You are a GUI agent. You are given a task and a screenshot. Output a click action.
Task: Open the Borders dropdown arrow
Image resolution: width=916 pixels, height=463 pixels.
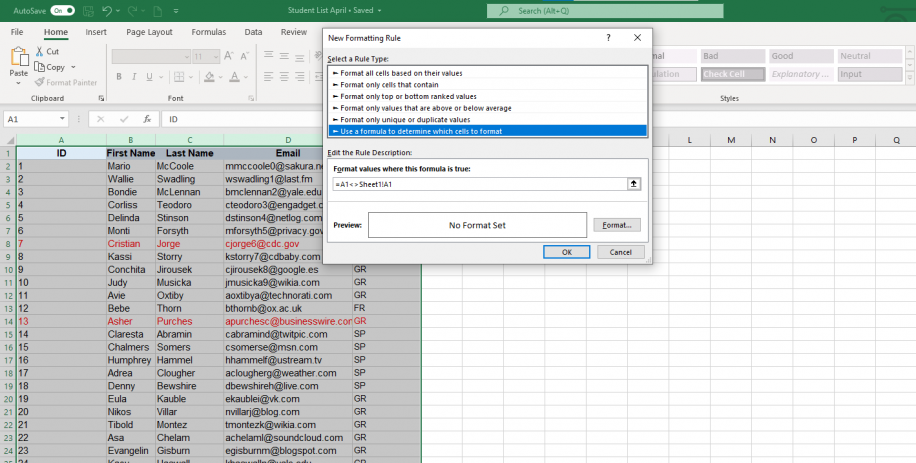click(x=191, y=76)
